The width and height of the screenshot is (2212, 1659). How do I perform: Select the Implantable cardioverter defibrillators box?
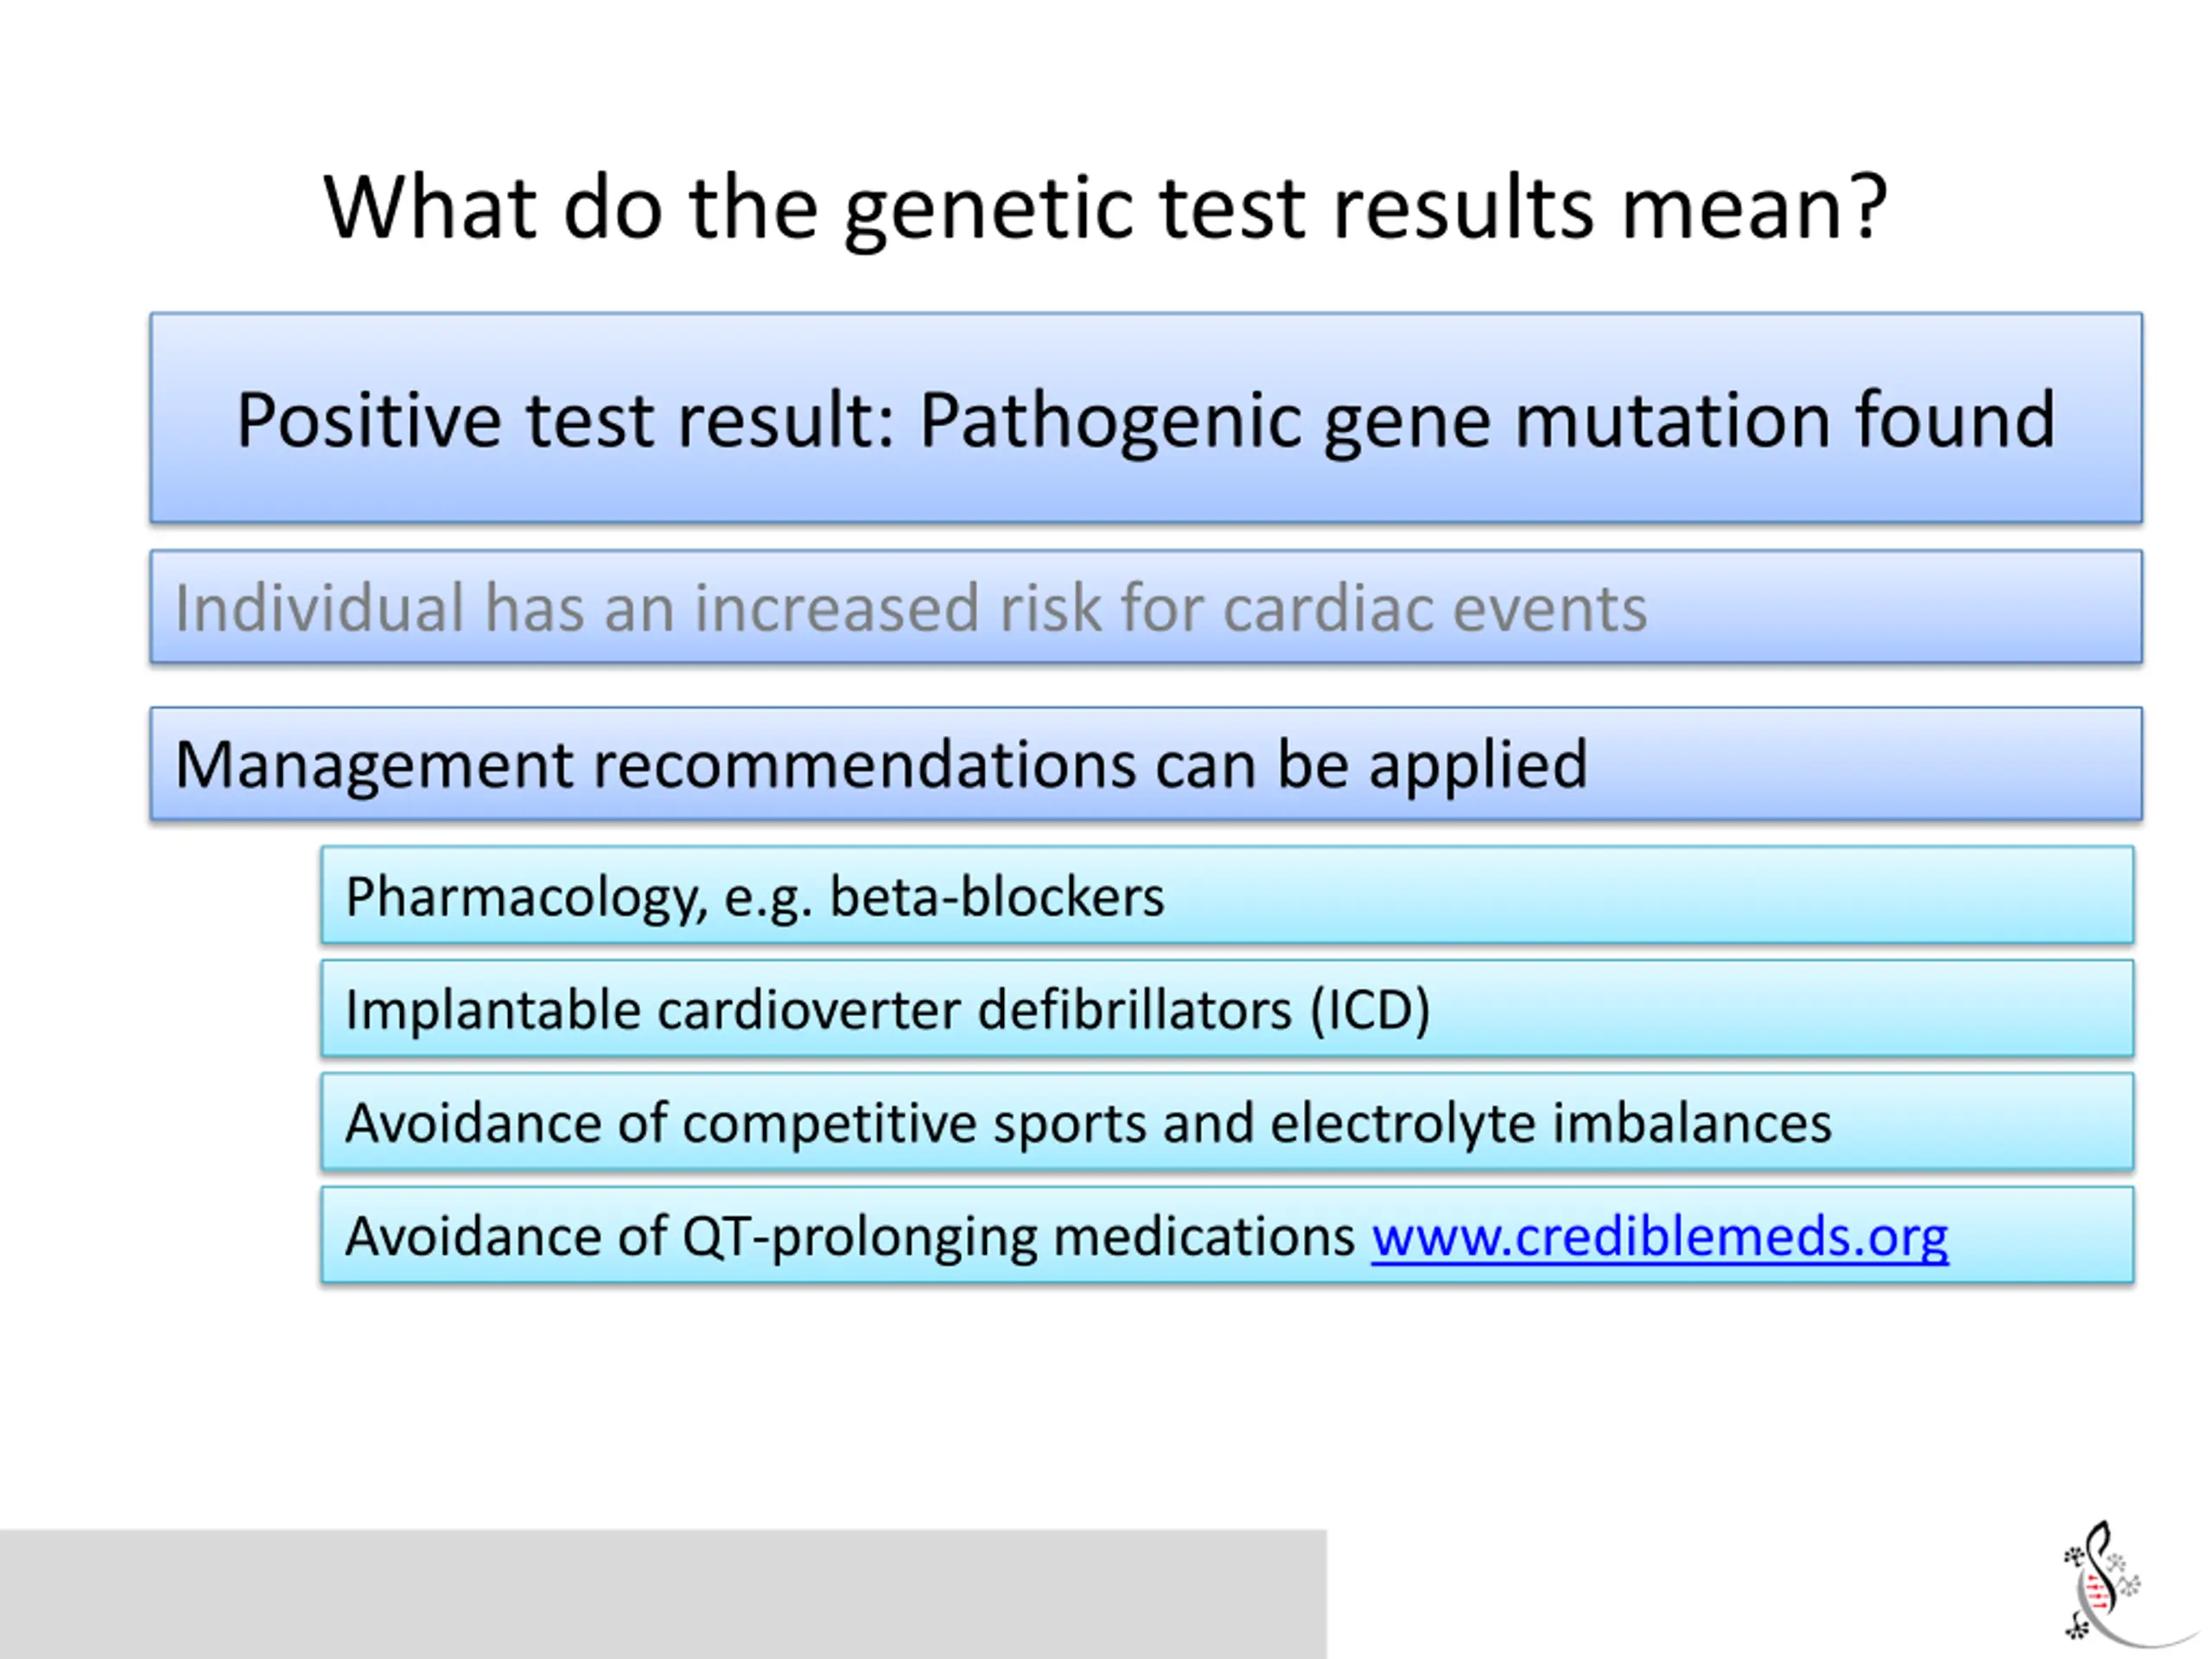click(x=1227, y=1008)
